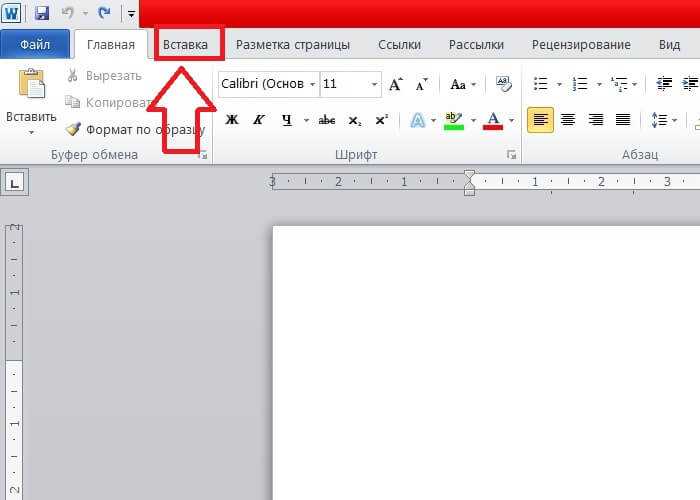Viewport: 700px width, 500px height.
Task: Open the Вид tab
Action: click(669, 45)
